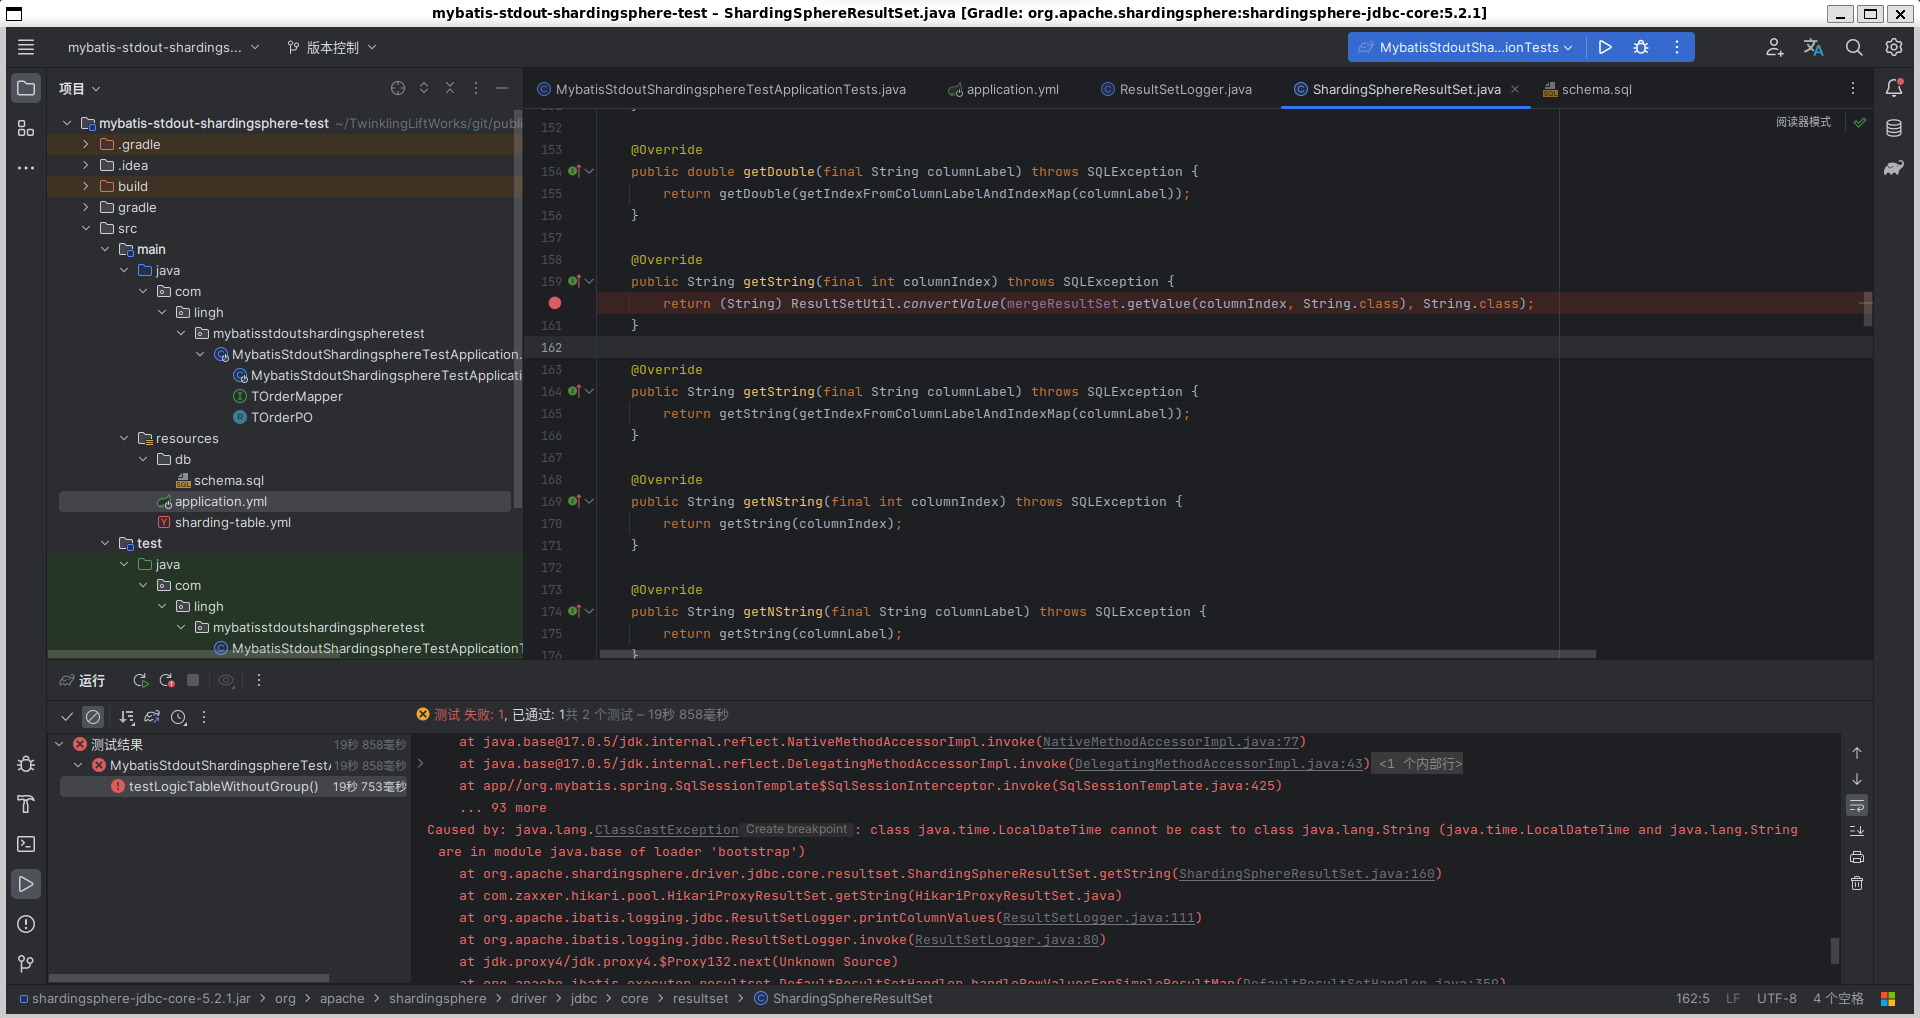This screenshot has height=1018, width=1920.
Task: Toggle the ignore-tests filter in test results
Action: click(93, 717)
